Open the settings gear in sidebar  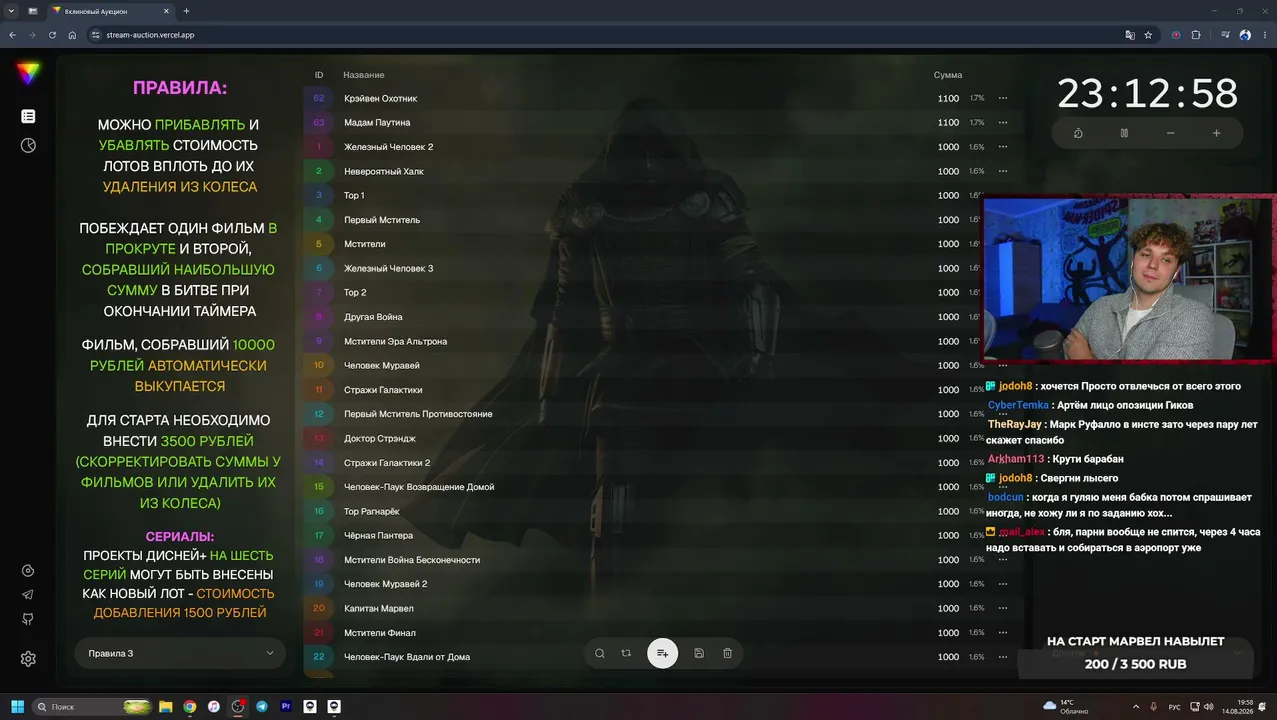tap(28, 659)
